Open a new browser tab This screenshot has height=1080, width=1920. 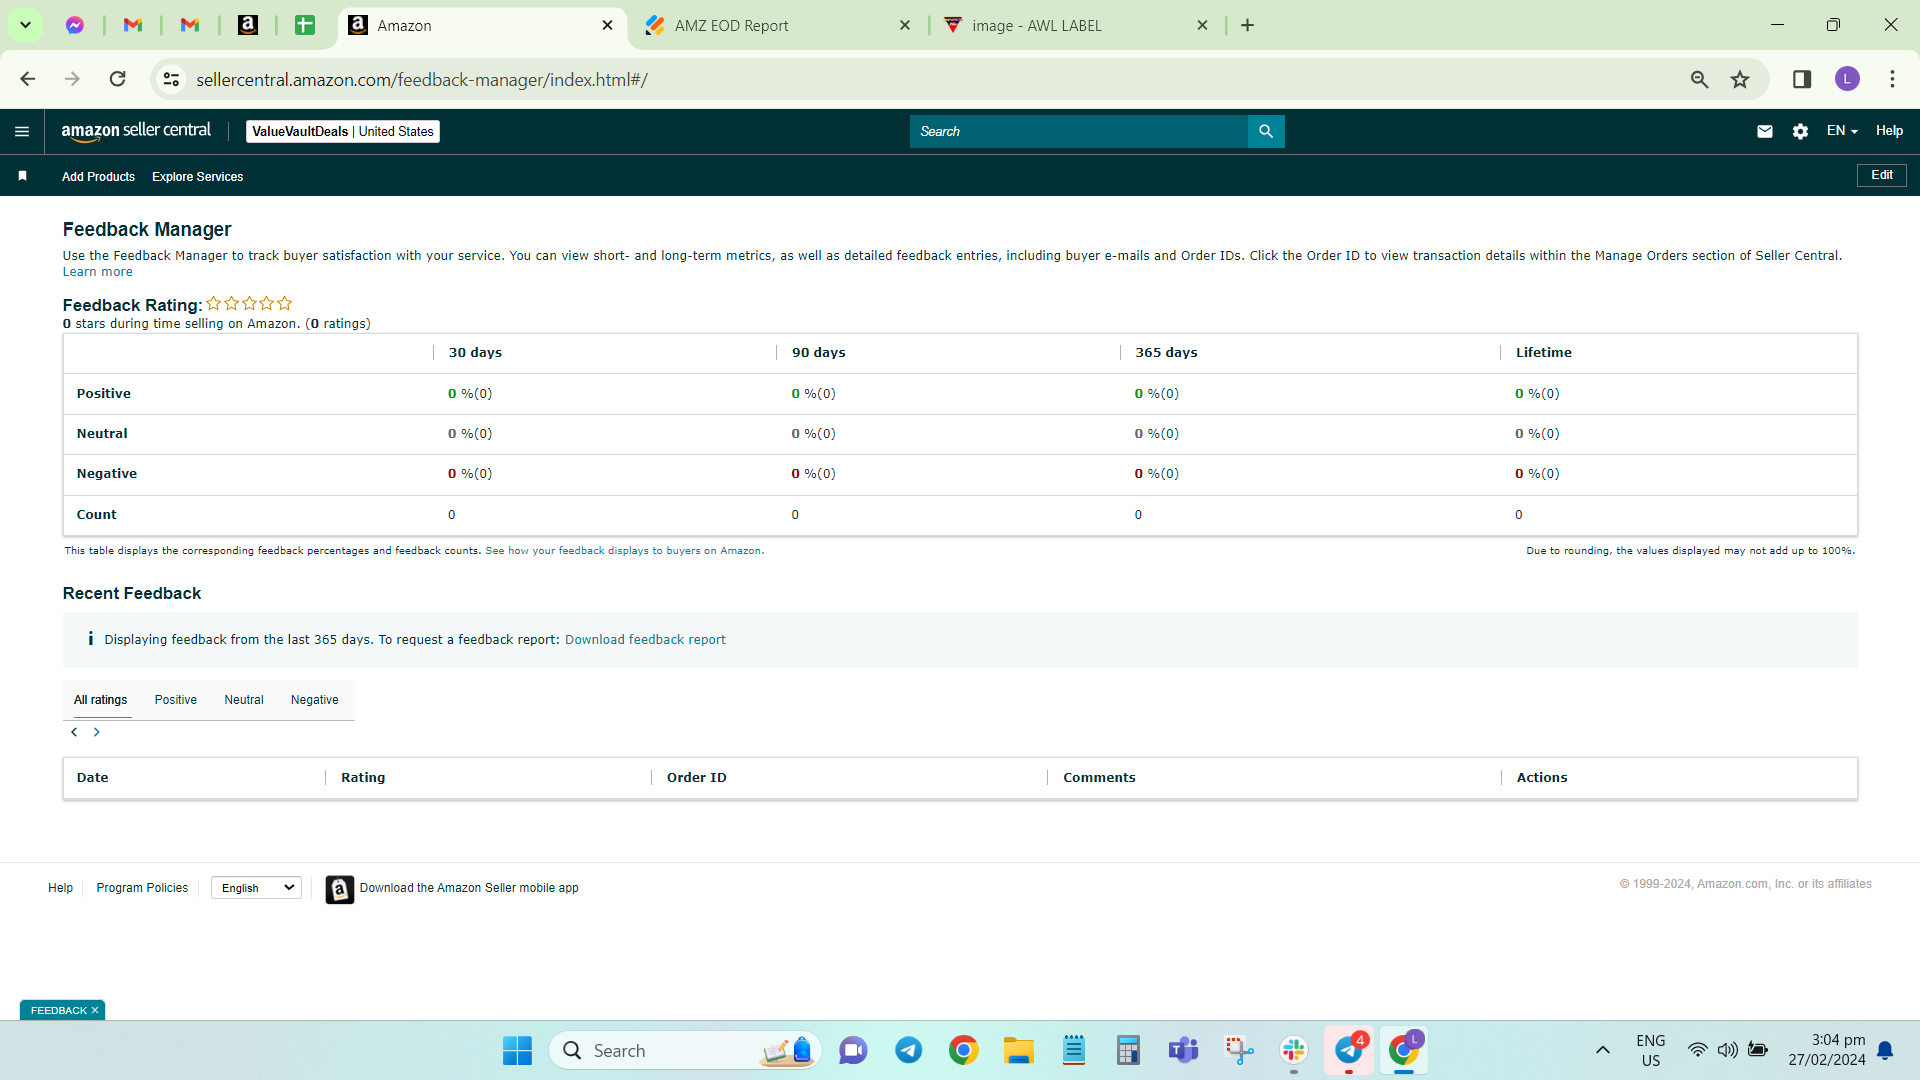click(x=1247, y=25)
